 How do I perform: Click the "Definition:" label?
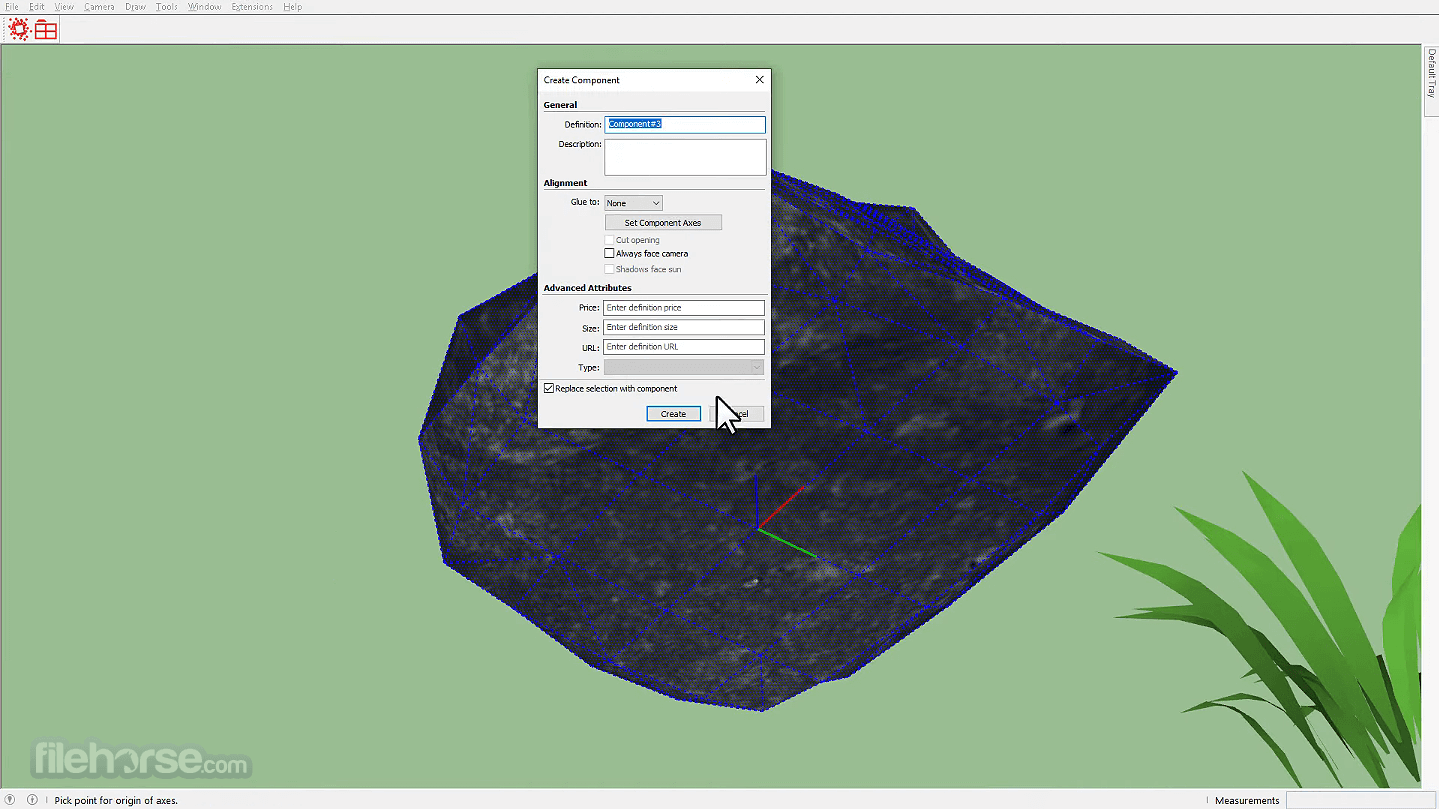click(583, 125)
